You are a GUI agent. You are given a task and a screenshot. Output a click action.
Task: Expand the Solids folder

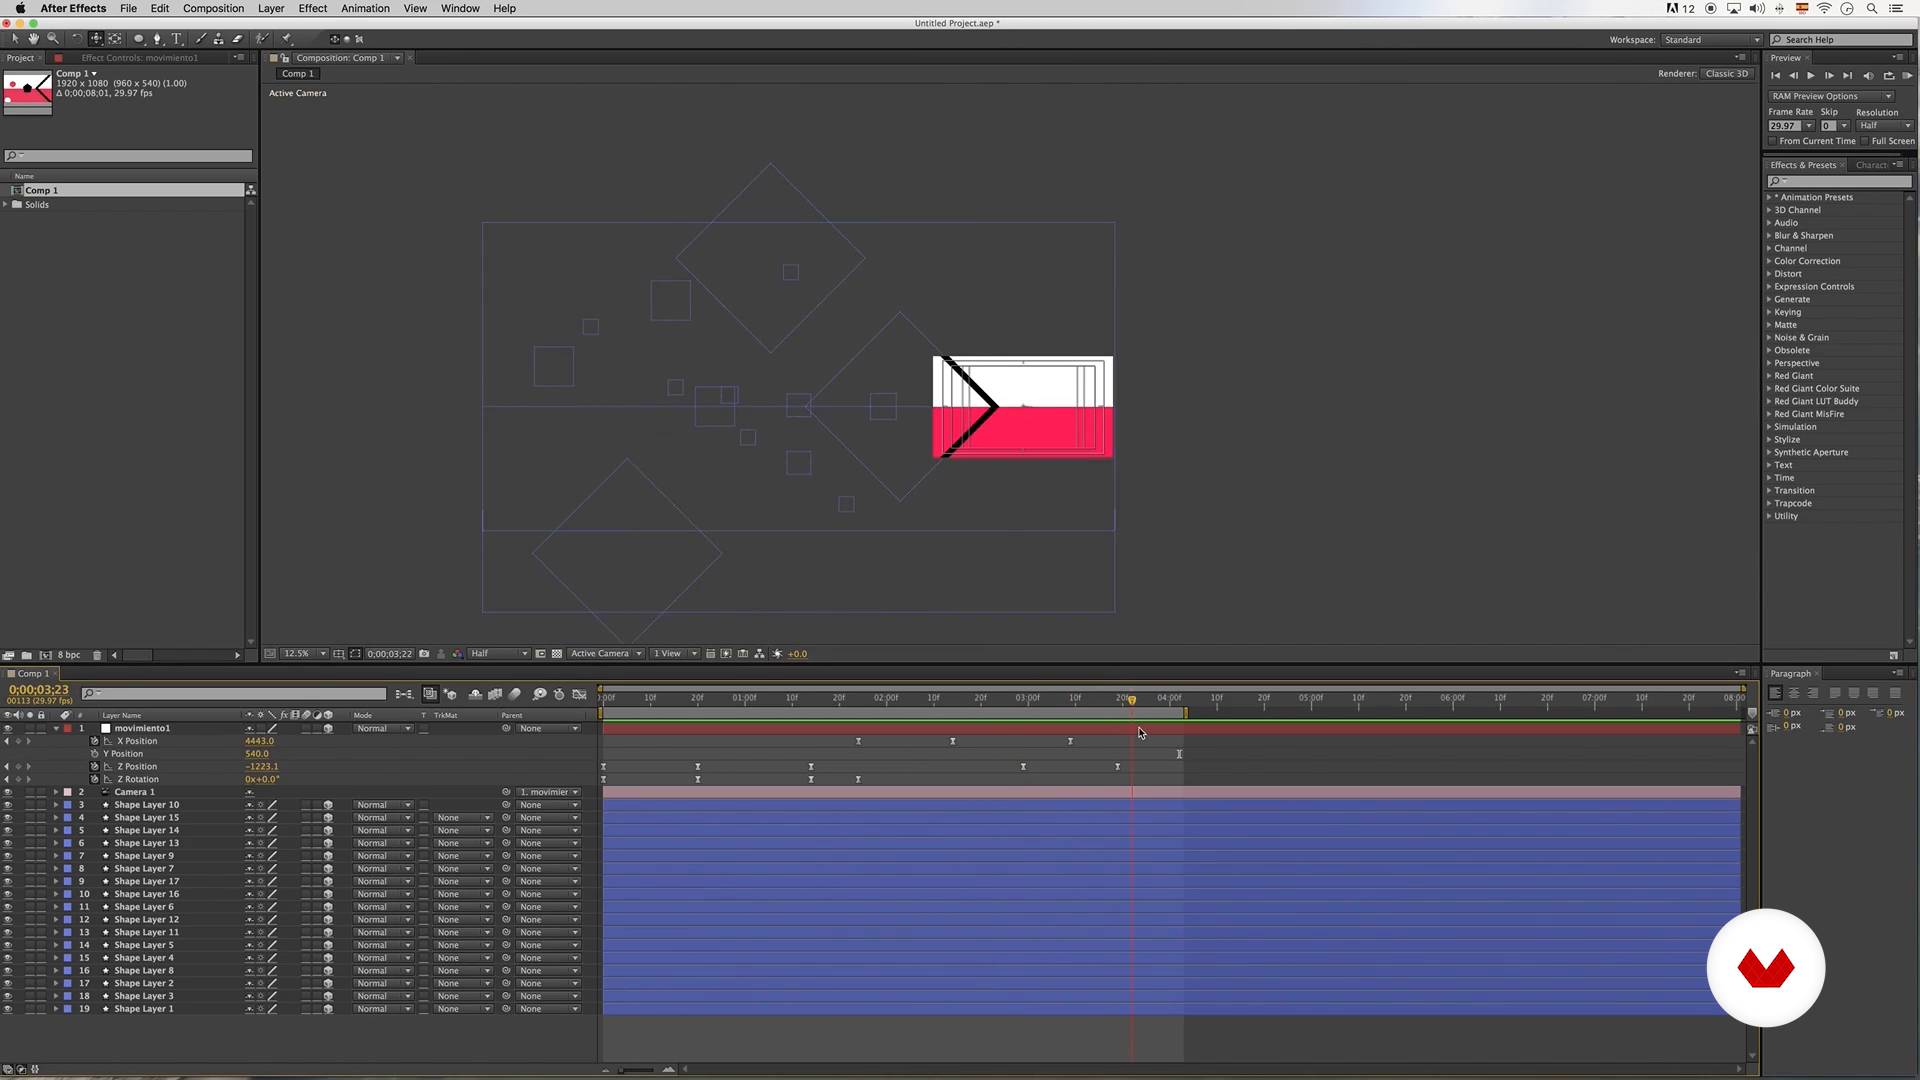pos(6,205)
